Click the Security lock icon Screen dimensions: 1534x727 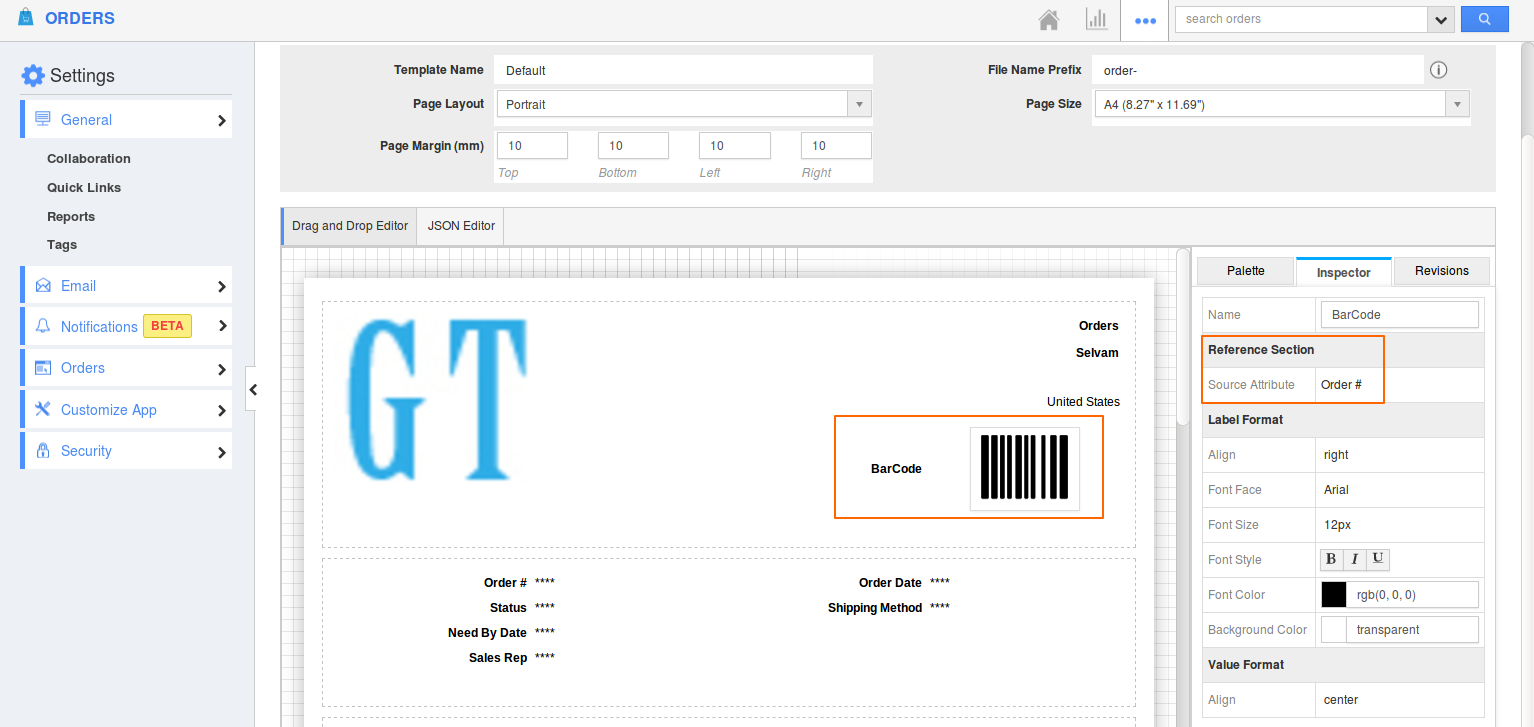click(43, 450)
